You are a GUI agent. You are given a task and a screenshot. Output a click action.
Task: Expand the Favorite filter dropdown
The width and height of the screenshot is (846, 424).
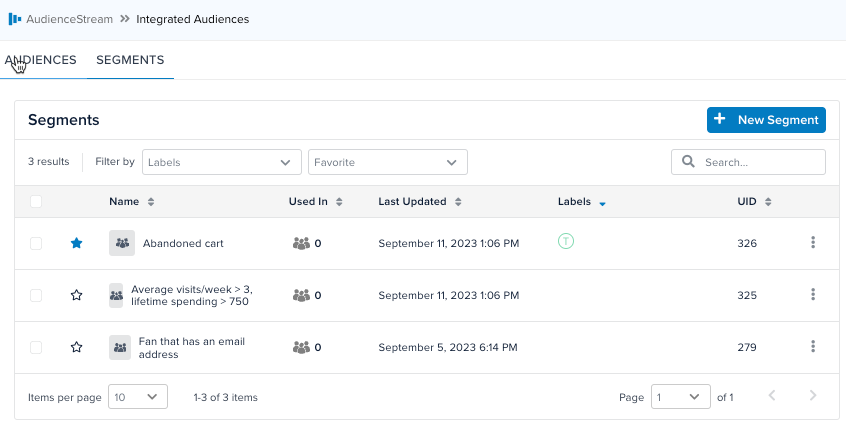click(387, 162)
